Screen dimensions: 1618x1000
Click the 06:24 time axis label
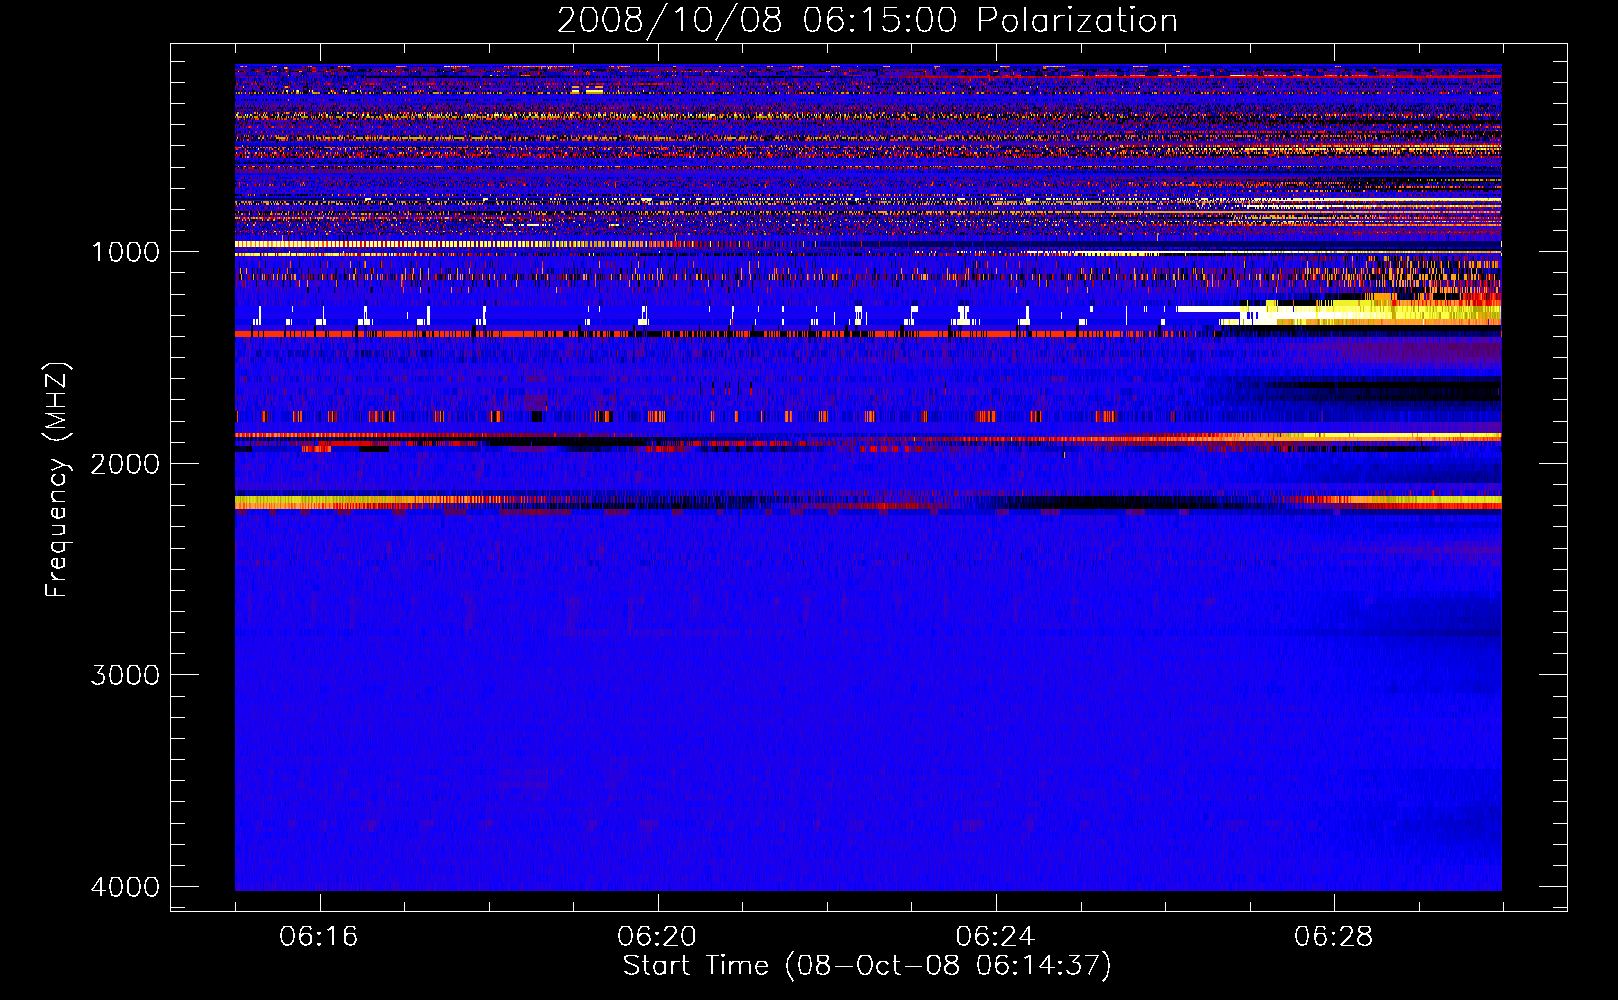click(995, 937)
